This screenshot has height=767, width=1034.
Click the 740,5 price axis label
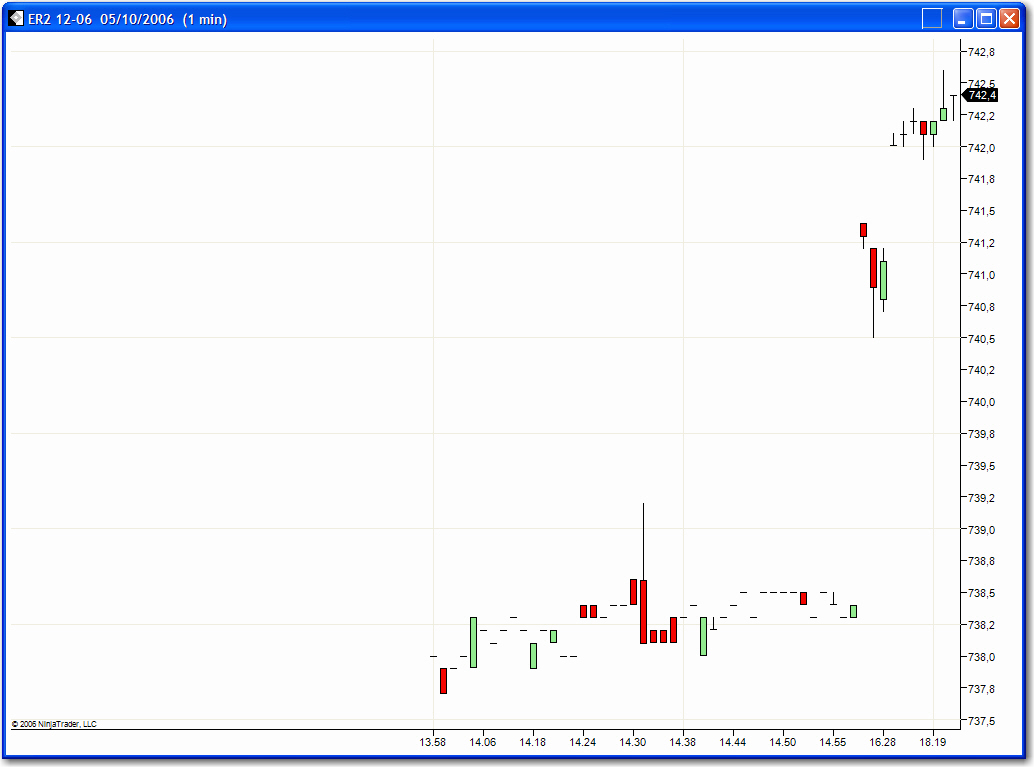(x=981, y=339)
